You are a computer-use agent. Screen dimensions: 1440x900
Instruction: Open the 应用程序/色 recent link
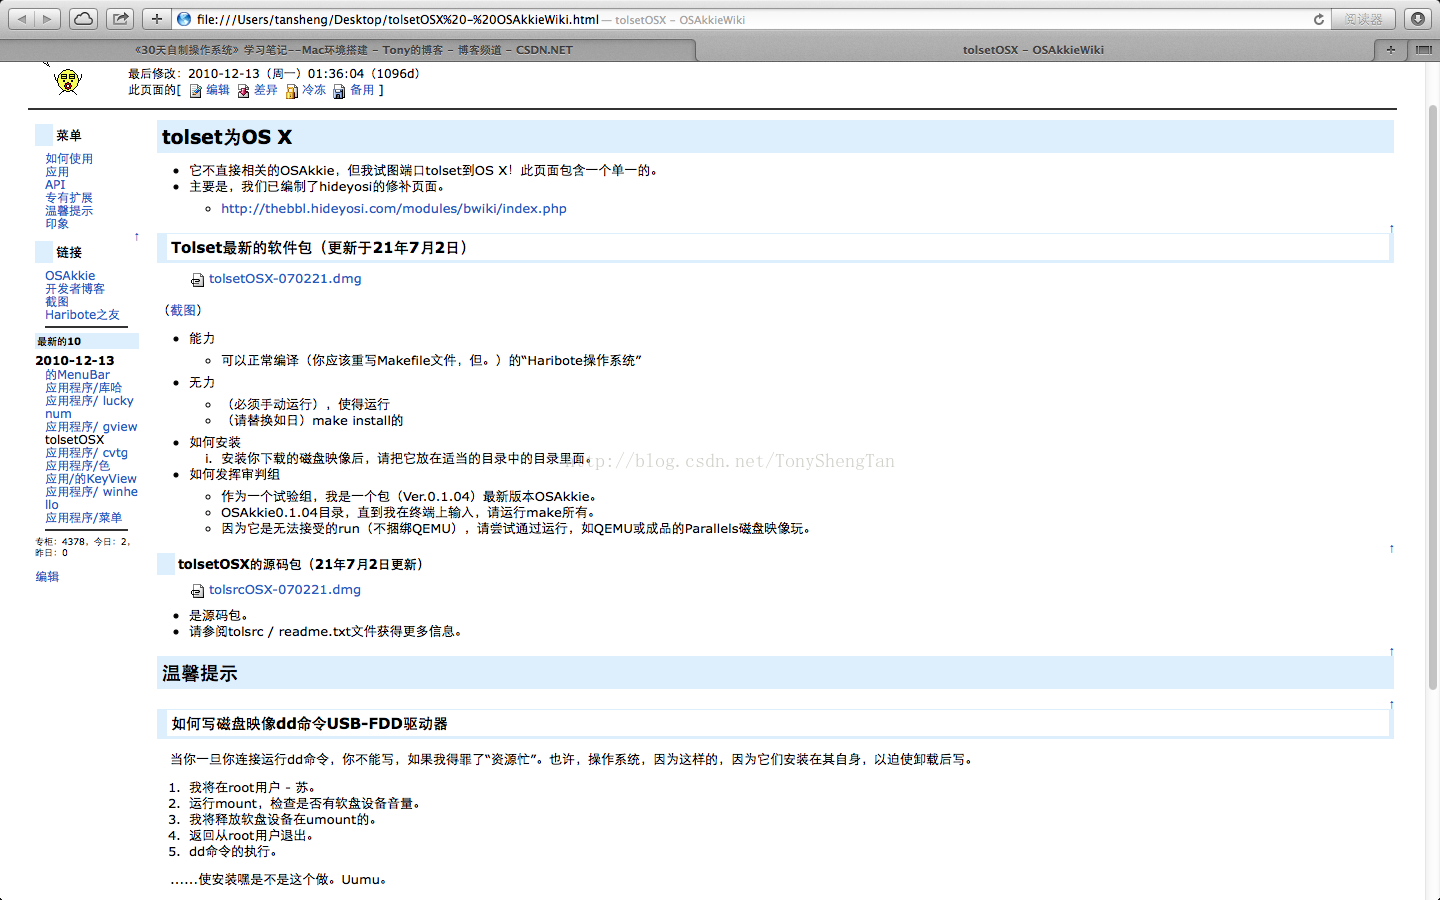78,466
